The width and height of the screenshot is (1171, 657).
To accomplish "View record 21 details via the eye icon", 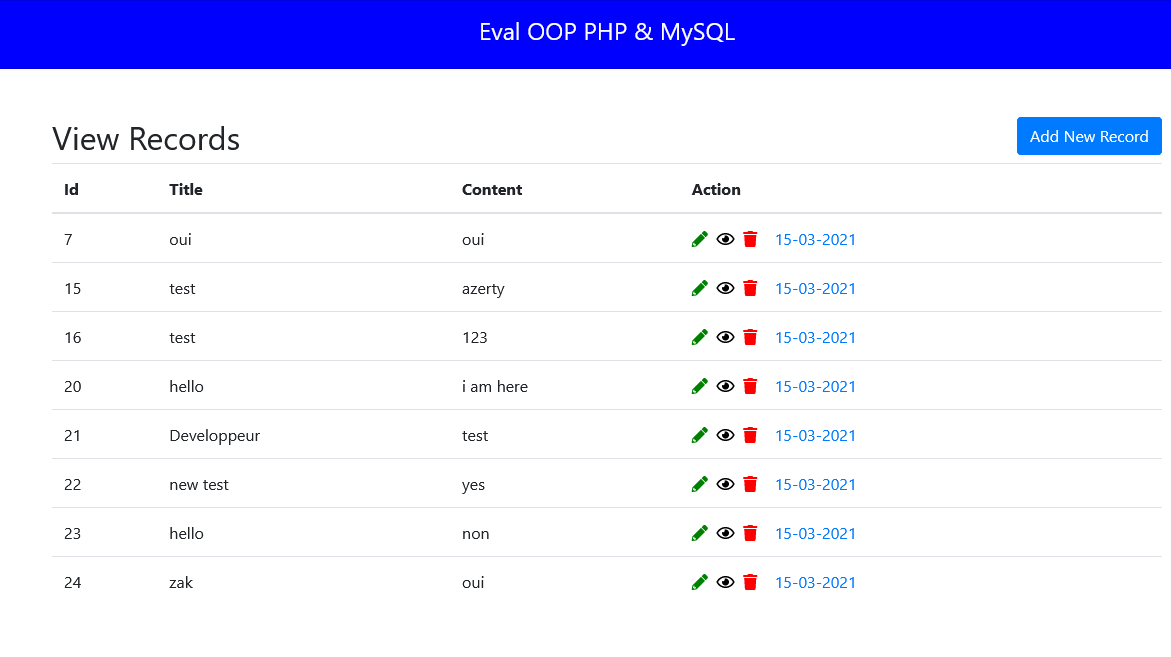I will click(x=725, y=435).
